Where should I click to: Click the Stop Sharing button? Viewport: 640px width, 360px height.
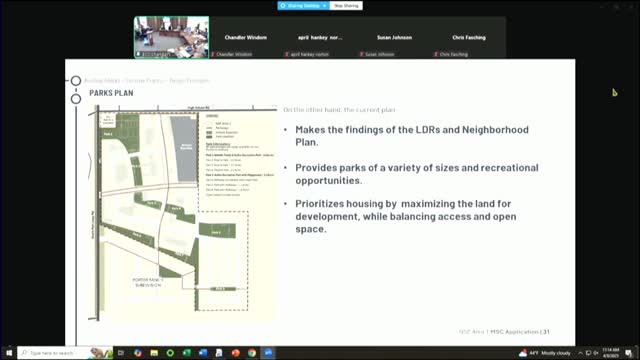[346, 6]
